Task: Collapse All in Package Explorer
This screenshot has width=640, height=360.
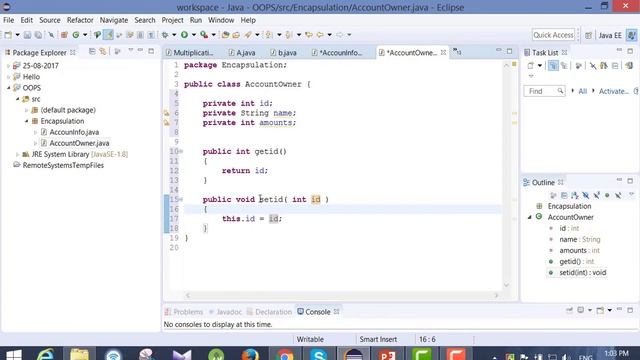Action: 92,51
